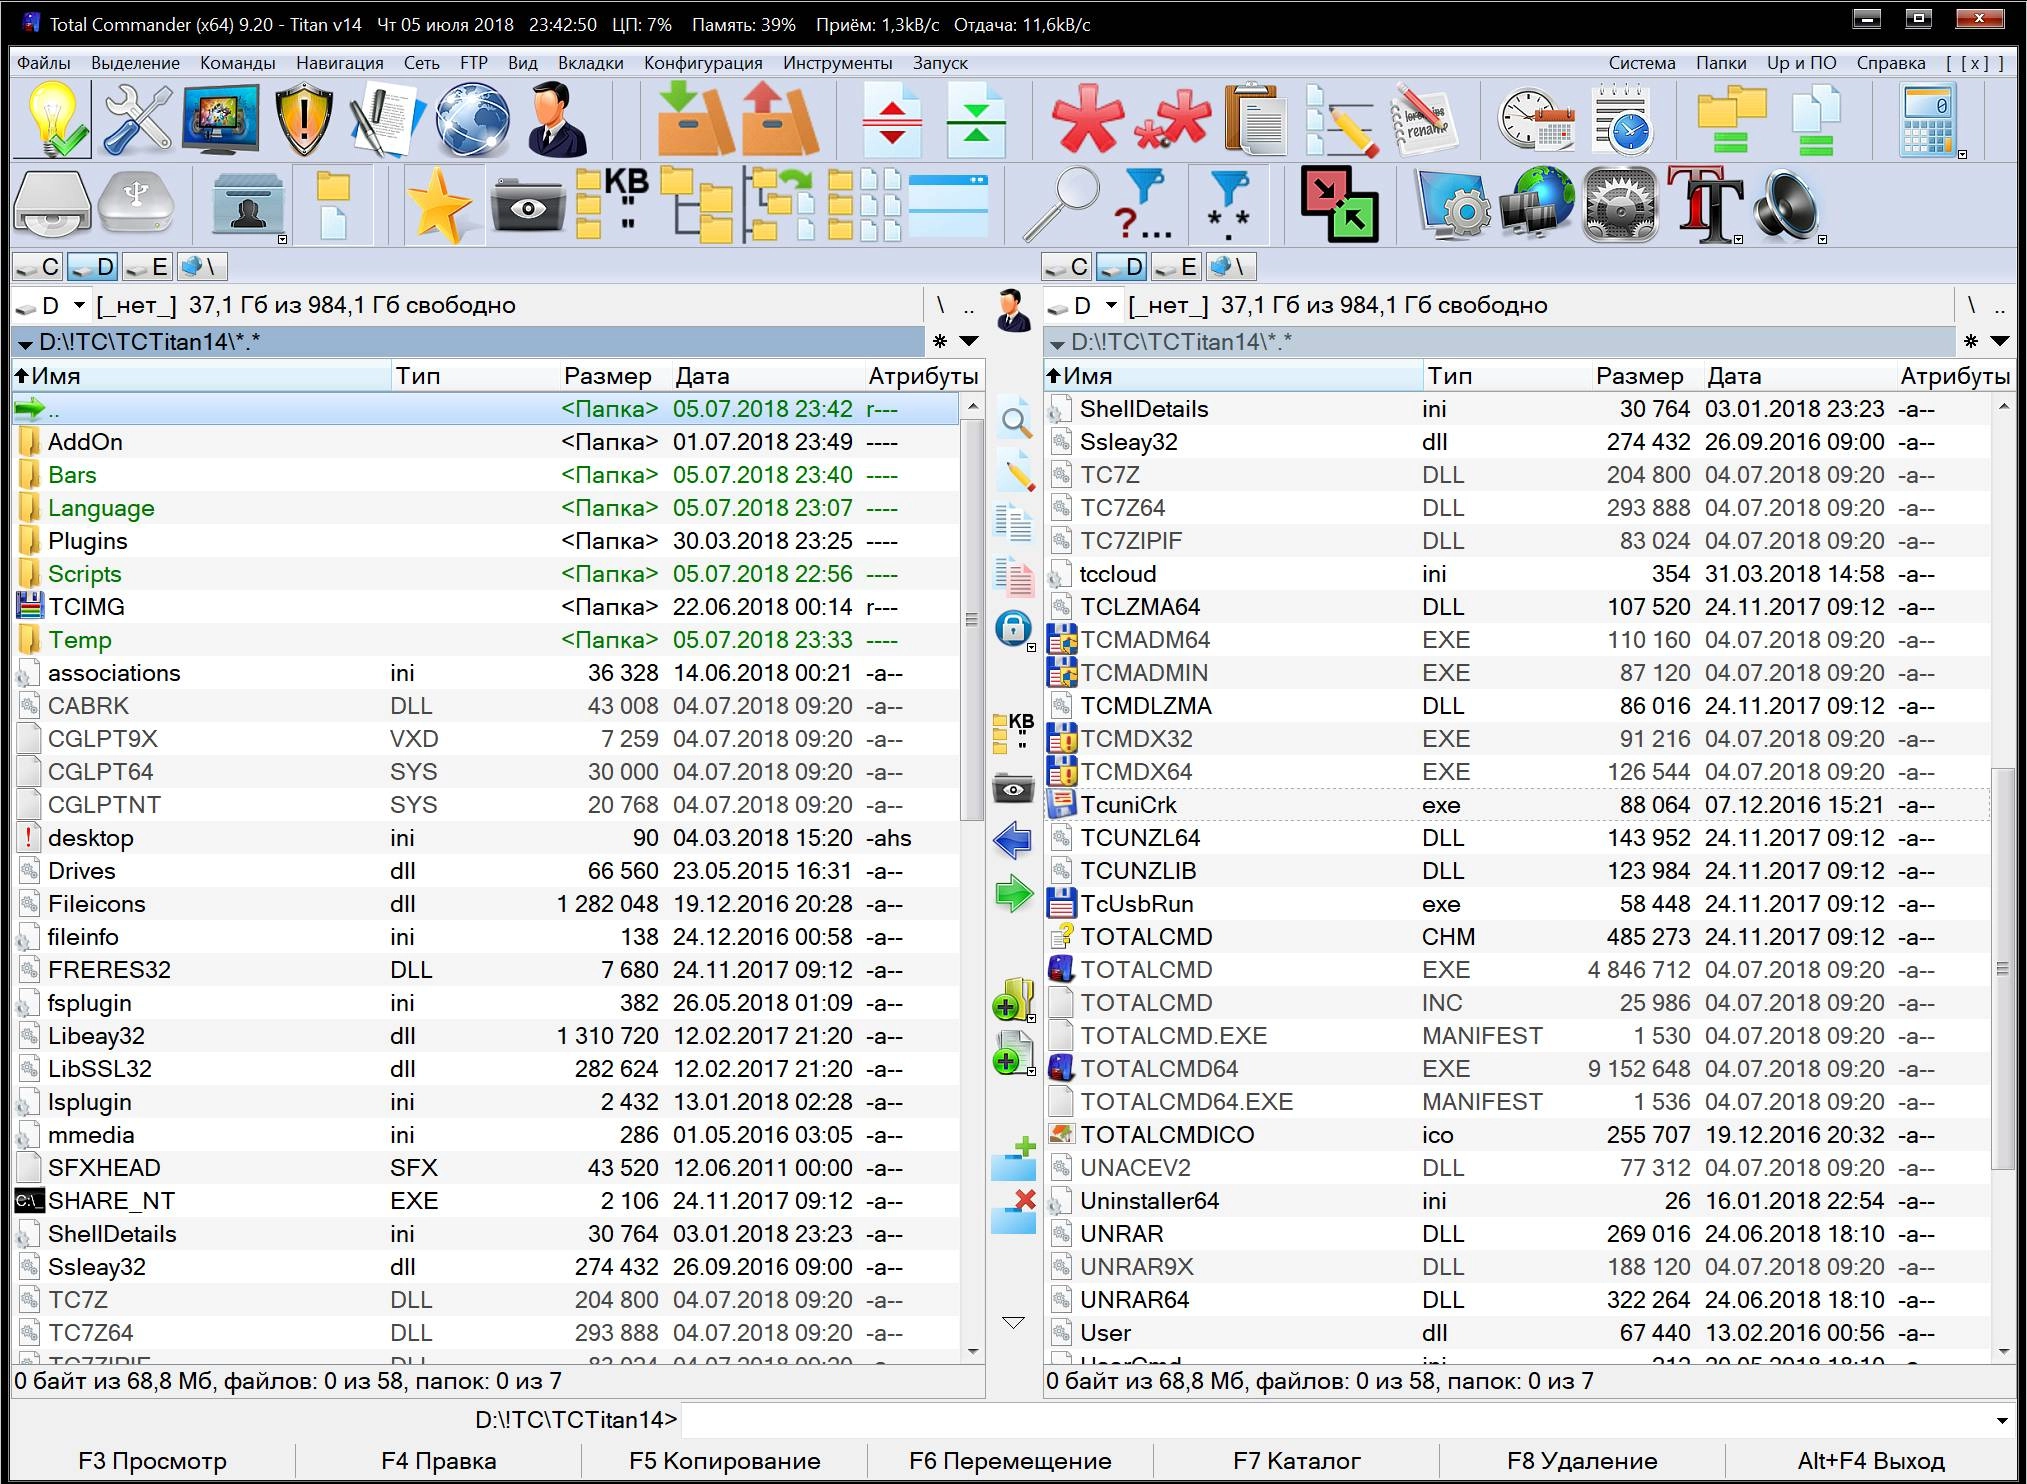Click the pack files into archive icon
Viewport: 2027px width, 1484px height.
[x=695, y=120]
